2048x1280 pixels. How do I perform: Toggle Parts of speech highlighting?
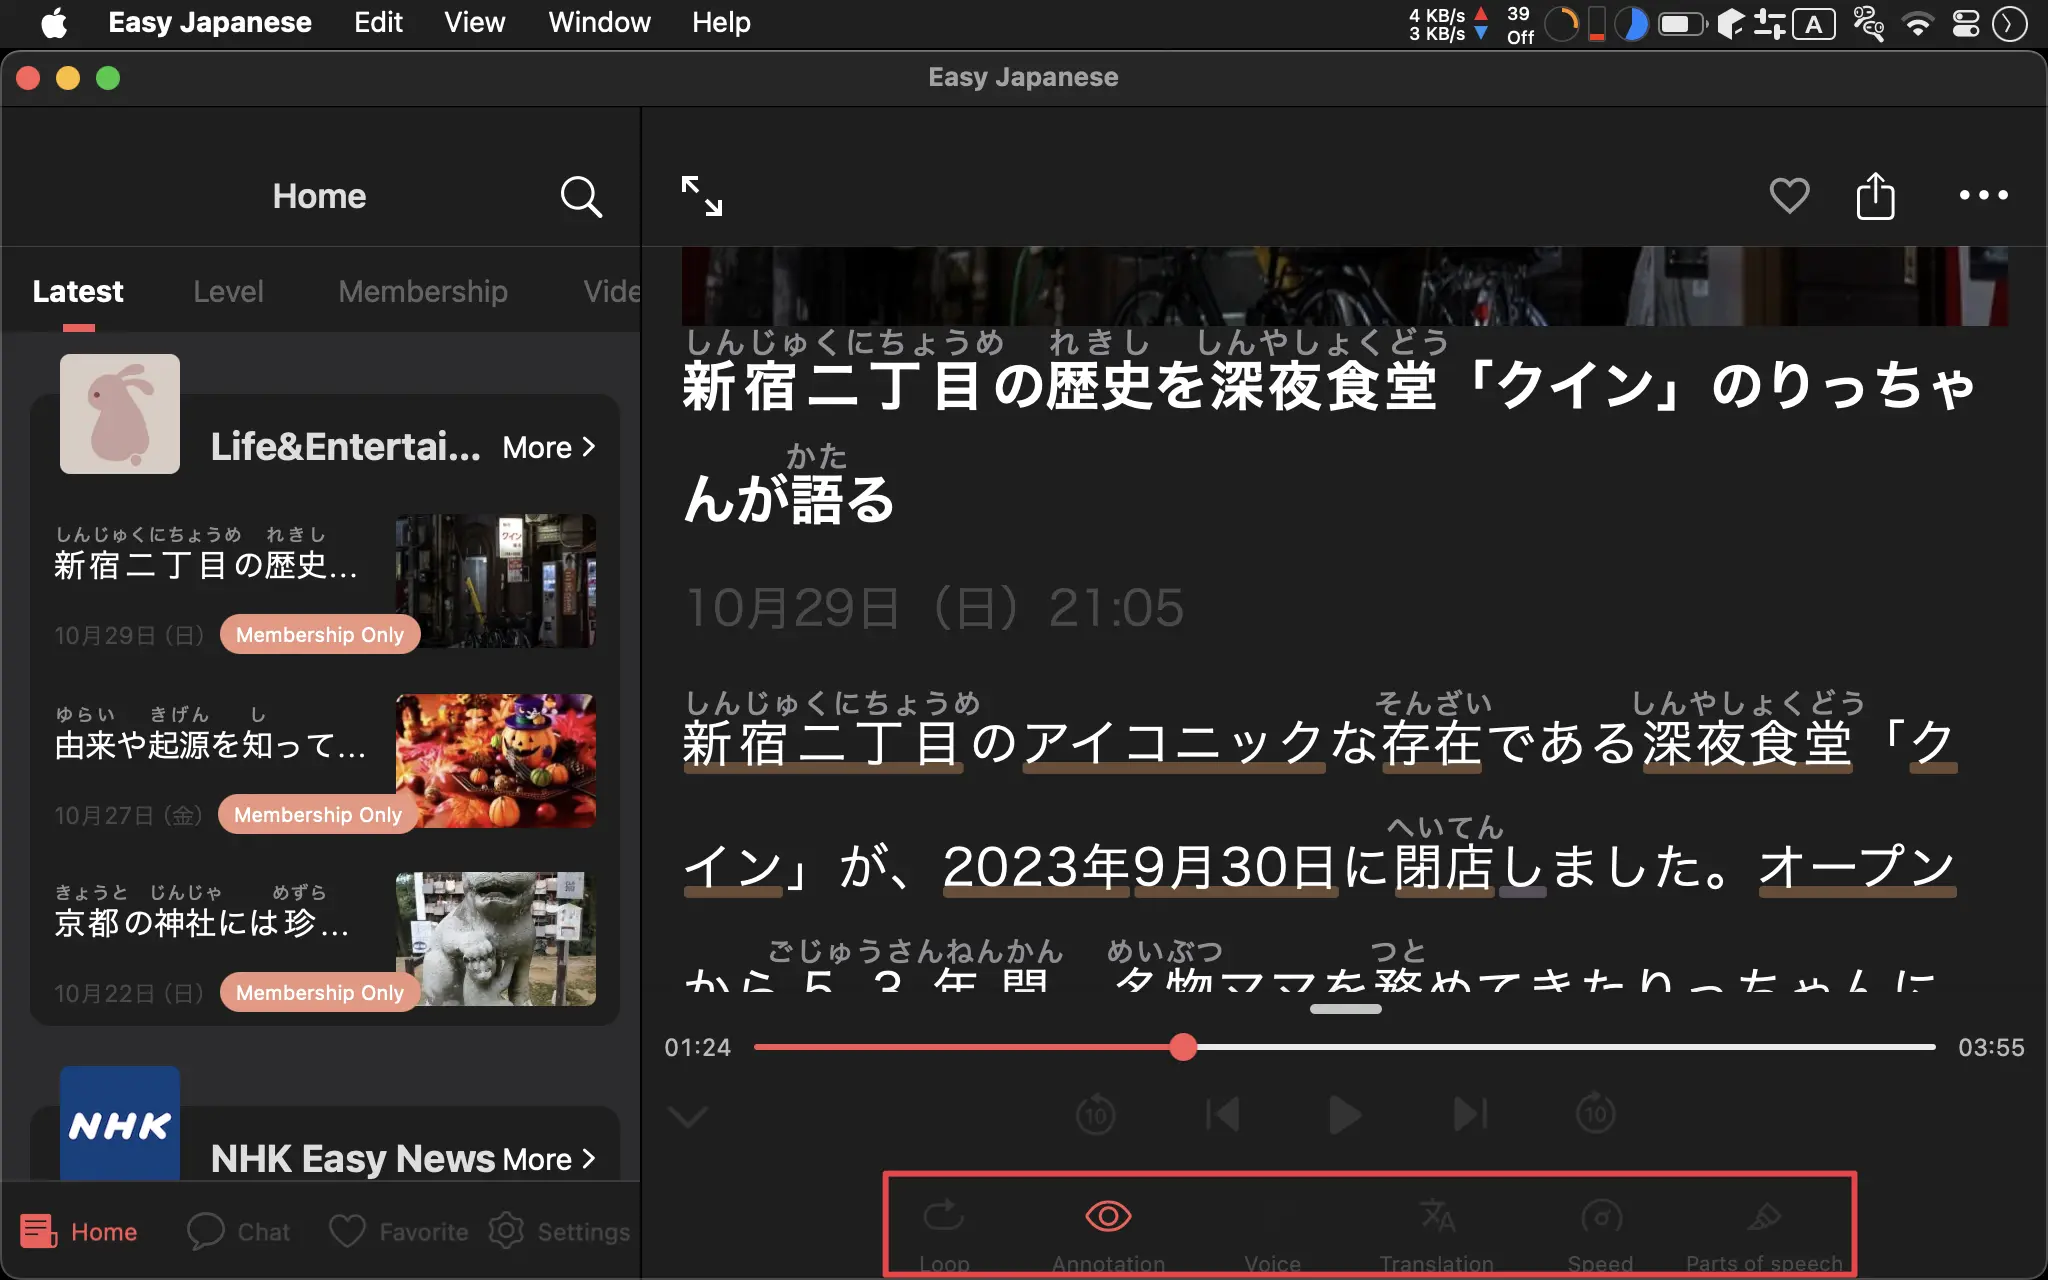point(1764,1235)
